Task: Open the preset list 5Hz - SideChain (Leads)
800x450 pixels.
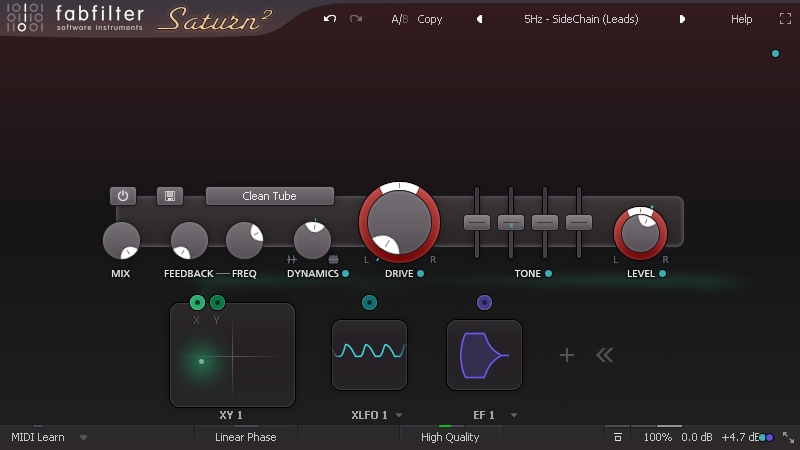Action: (x=581, y=19)
